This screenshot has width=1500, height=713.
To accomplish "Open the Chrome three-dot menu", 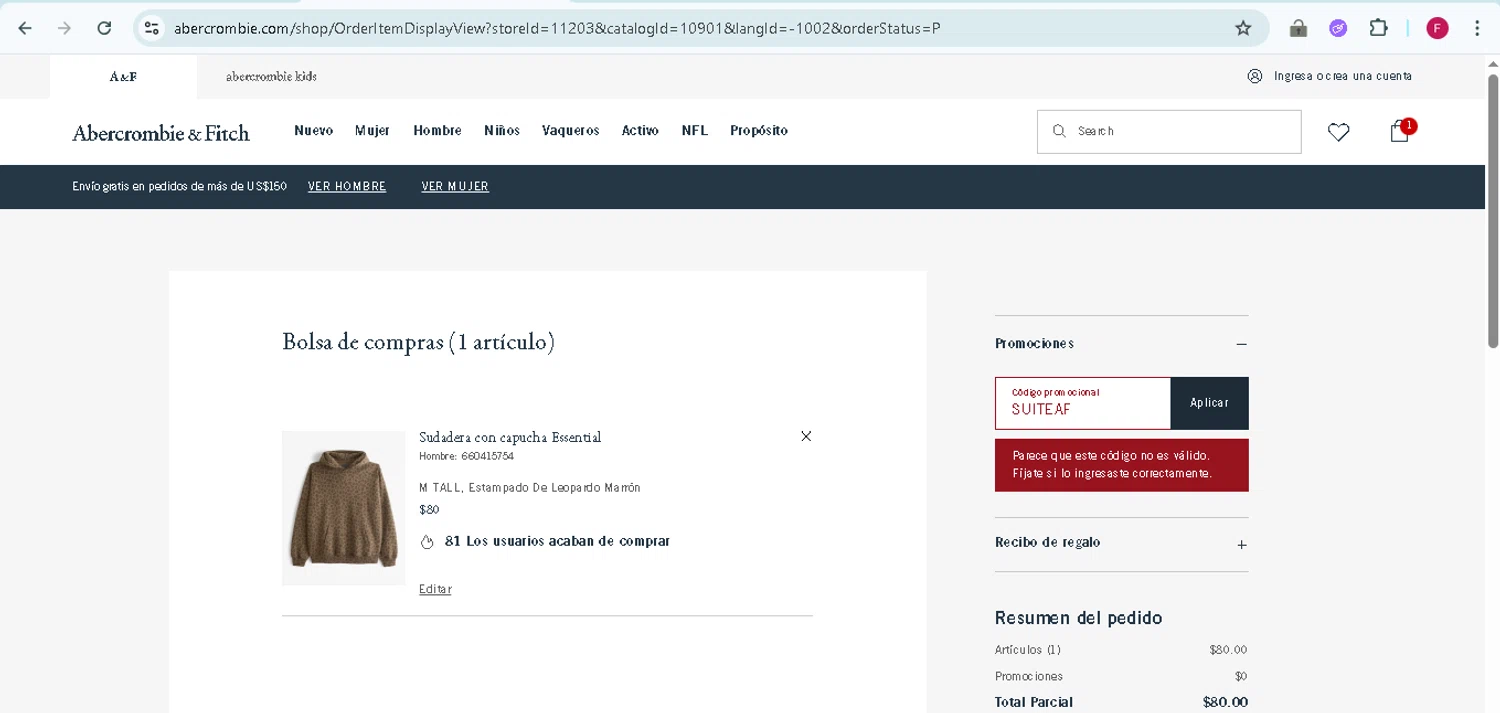I will [1477, 28].
